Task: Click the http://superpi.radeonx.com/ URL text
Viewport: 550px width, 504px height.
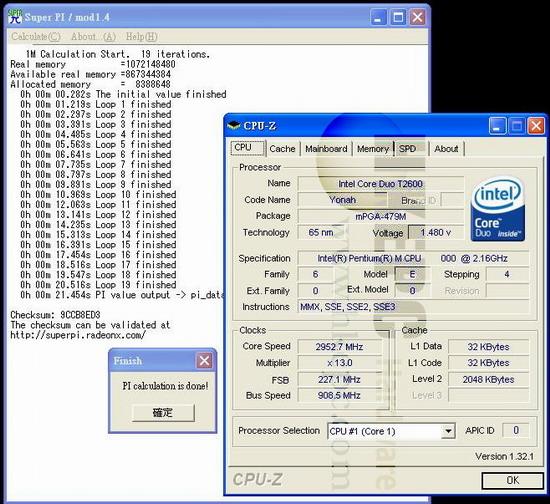Action: point(78,335)
